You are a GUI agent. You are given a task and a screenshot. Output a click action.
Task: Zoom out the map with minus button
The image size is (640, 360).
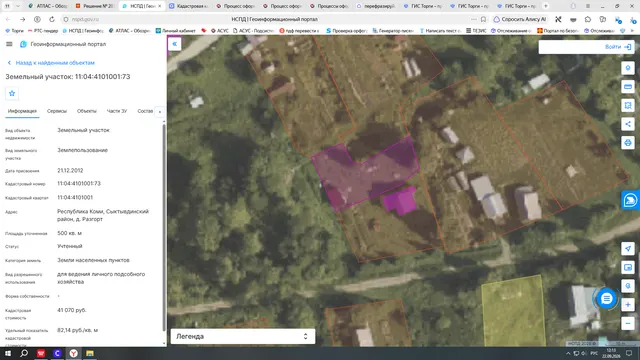628,323
